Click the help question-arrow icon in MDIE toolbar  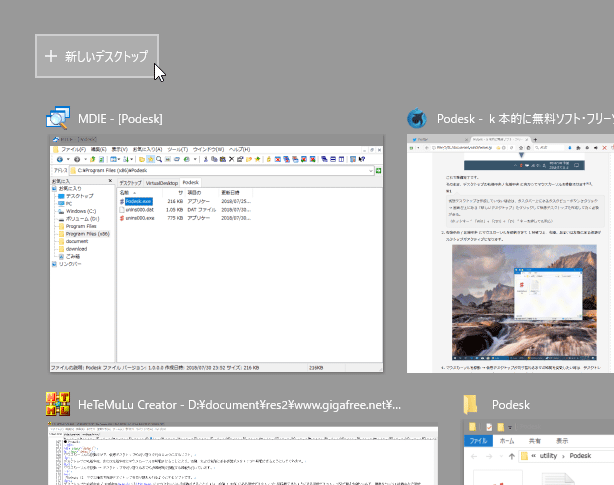click(x=362, y=159)
